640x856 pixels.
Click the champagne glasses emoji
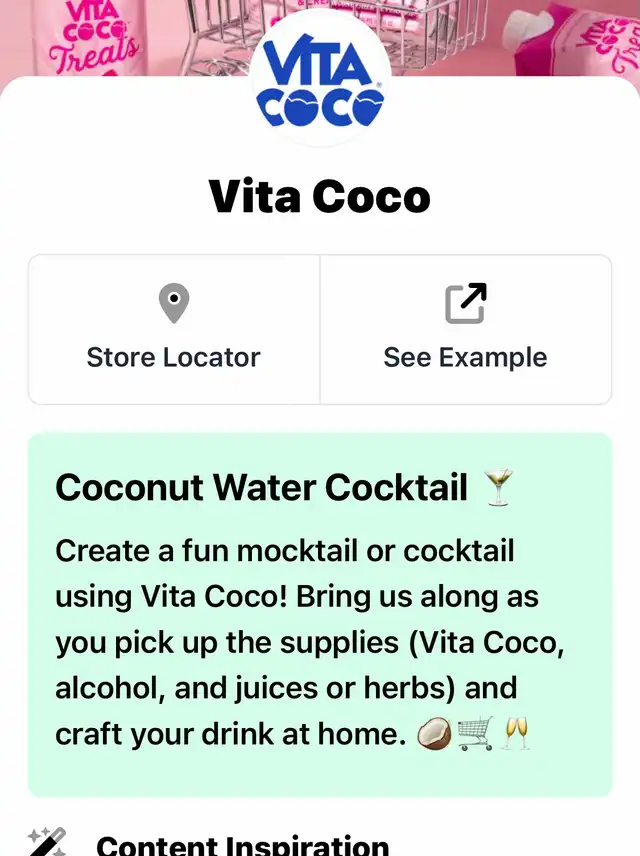pos(516,733)
